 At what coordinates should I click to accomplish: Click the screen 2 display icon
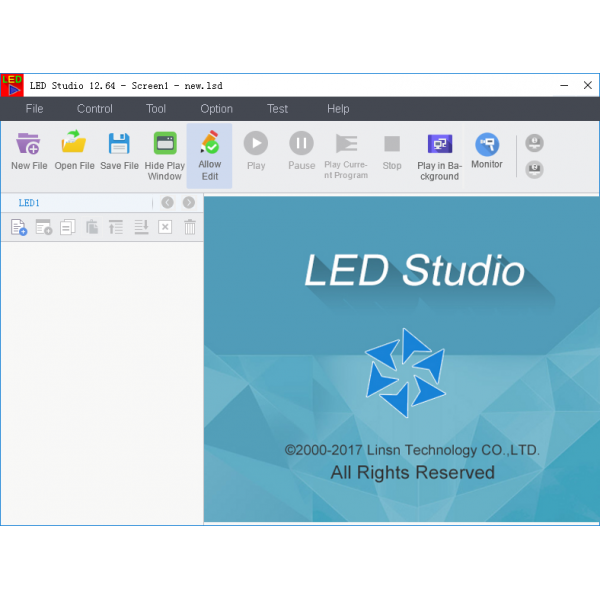tap(534, 170)
